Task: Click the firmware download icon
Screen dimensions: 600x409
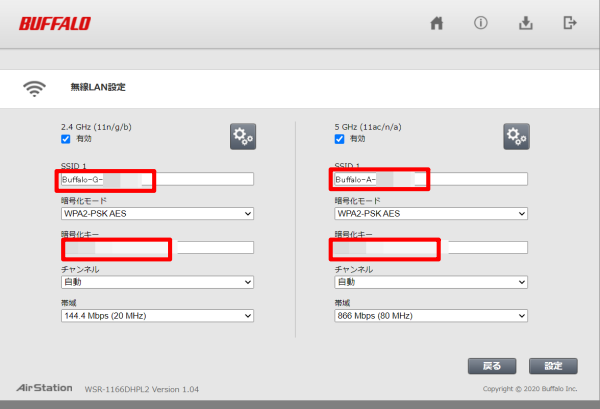Action: click(x=526, y=23)
